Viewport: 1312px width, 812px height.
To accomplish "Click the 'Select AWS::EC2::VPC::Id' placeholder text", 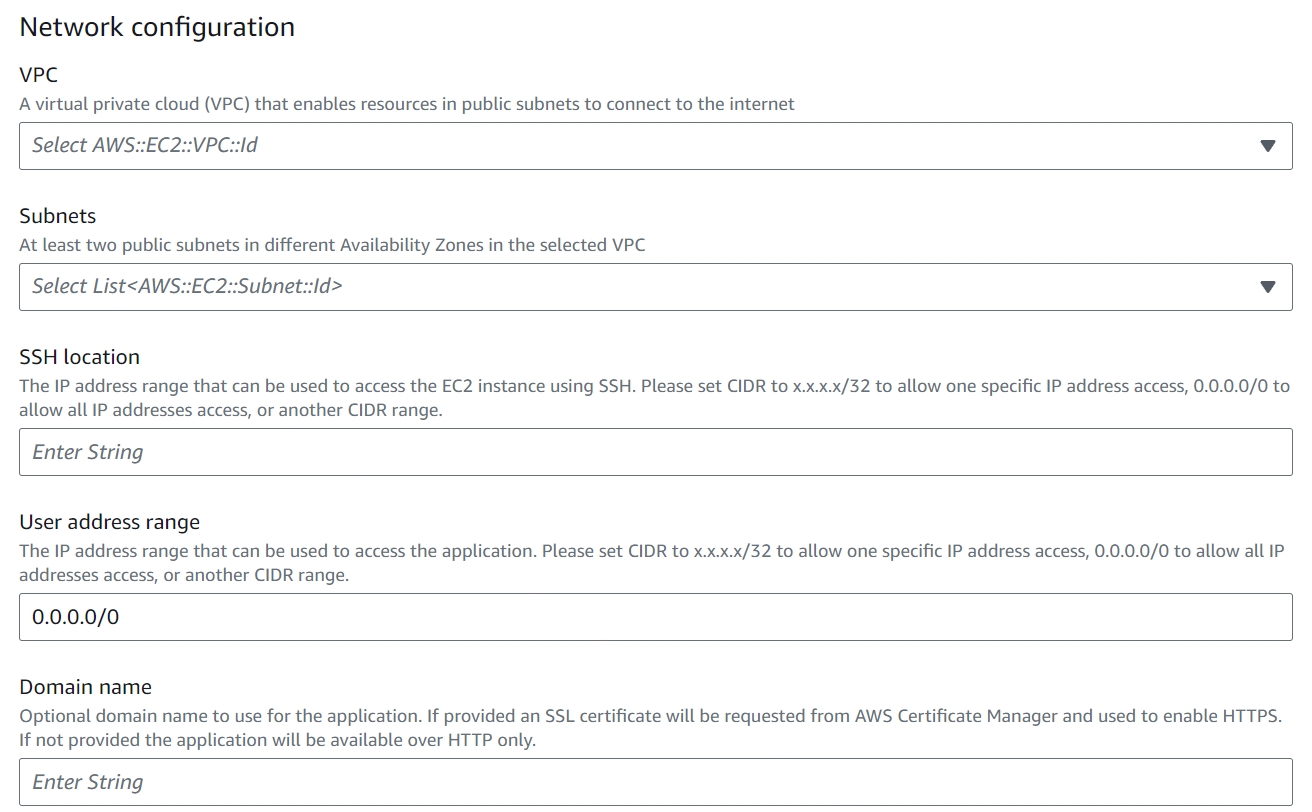I will pyautogui.click(x=145, y=146).
